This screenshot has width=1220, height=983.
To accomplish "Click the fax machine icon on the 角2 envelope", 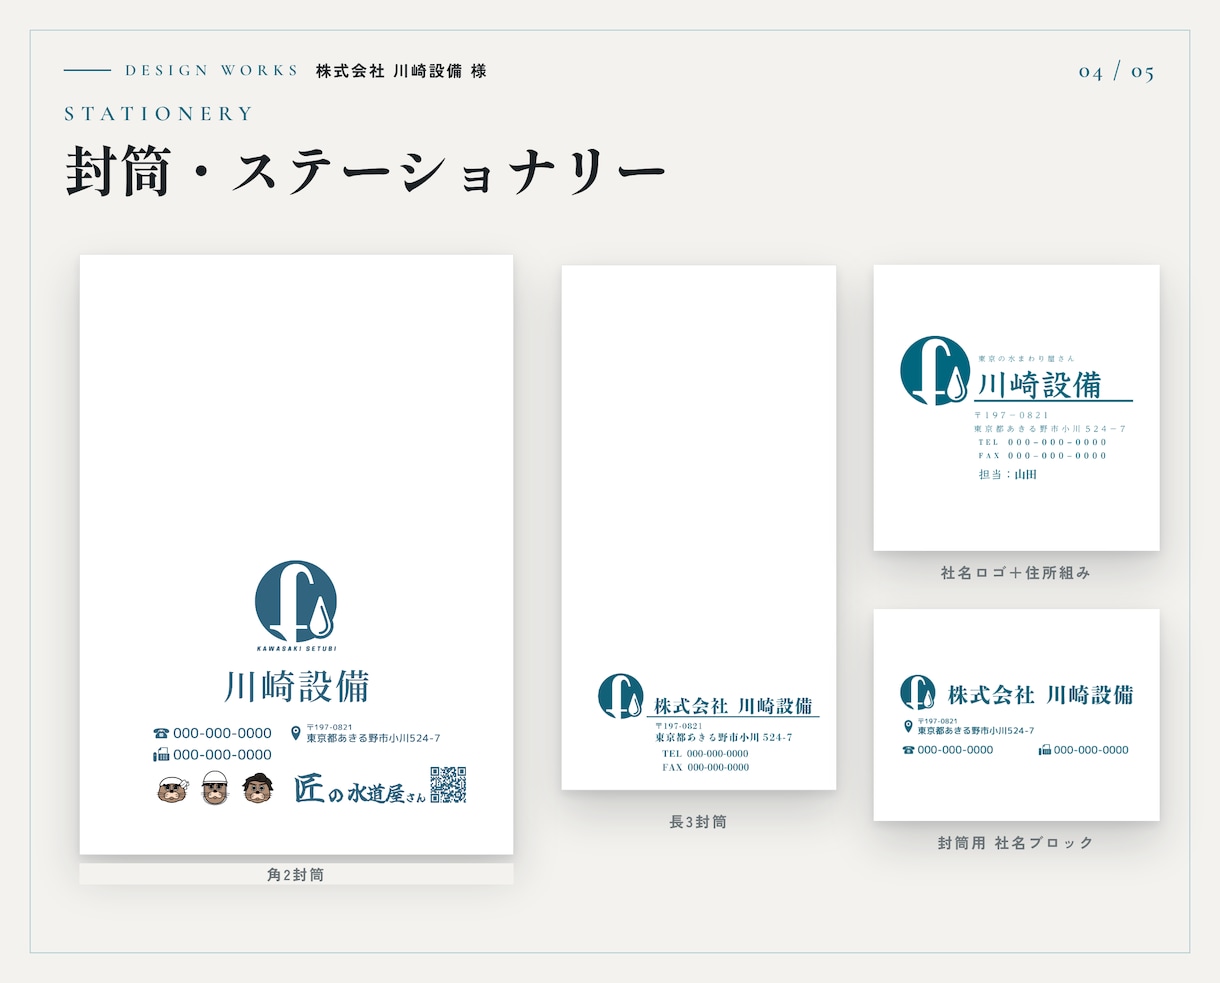I will [x=161, y=755].
